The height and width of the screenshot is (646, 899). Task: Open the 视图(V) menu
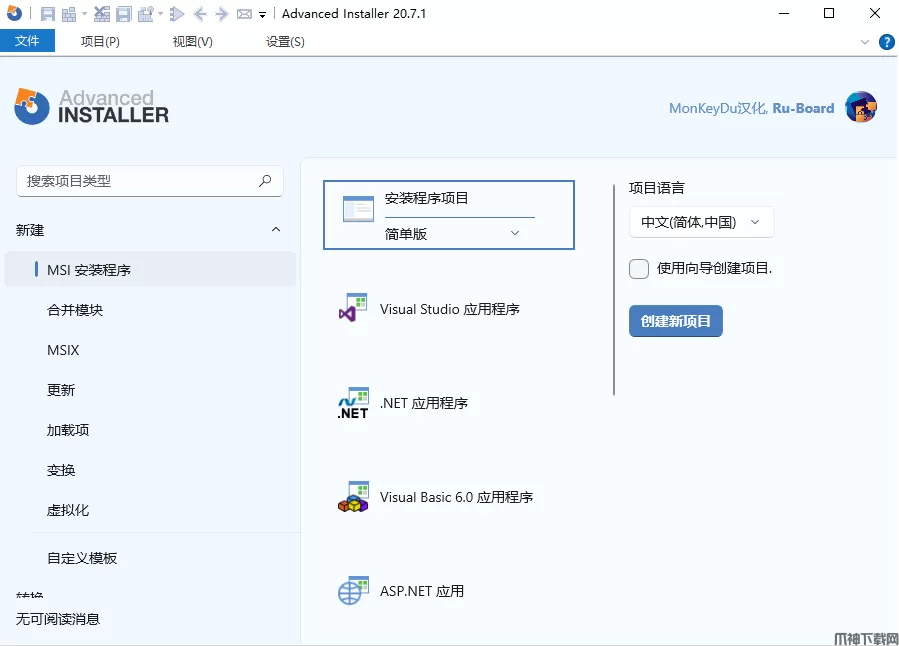click(192, 41)
